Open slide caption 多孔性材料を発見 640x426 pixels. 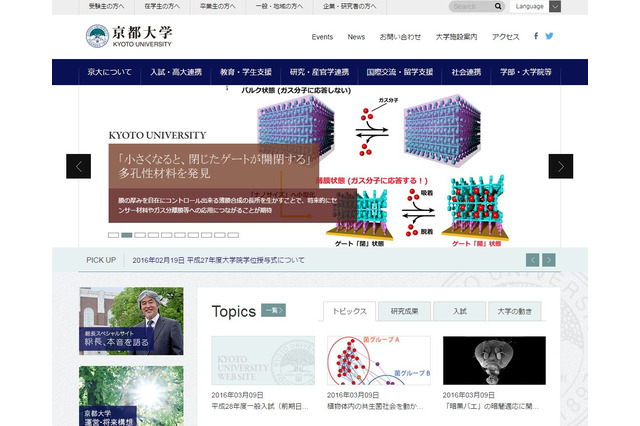(x=164, y=173)
